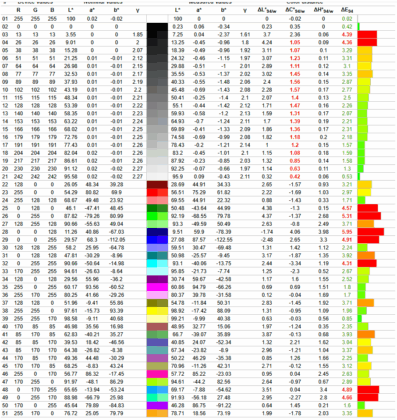Click the small green error bar for row 02
The height and width of the screenshot is (420, 397).
[359, 27]
